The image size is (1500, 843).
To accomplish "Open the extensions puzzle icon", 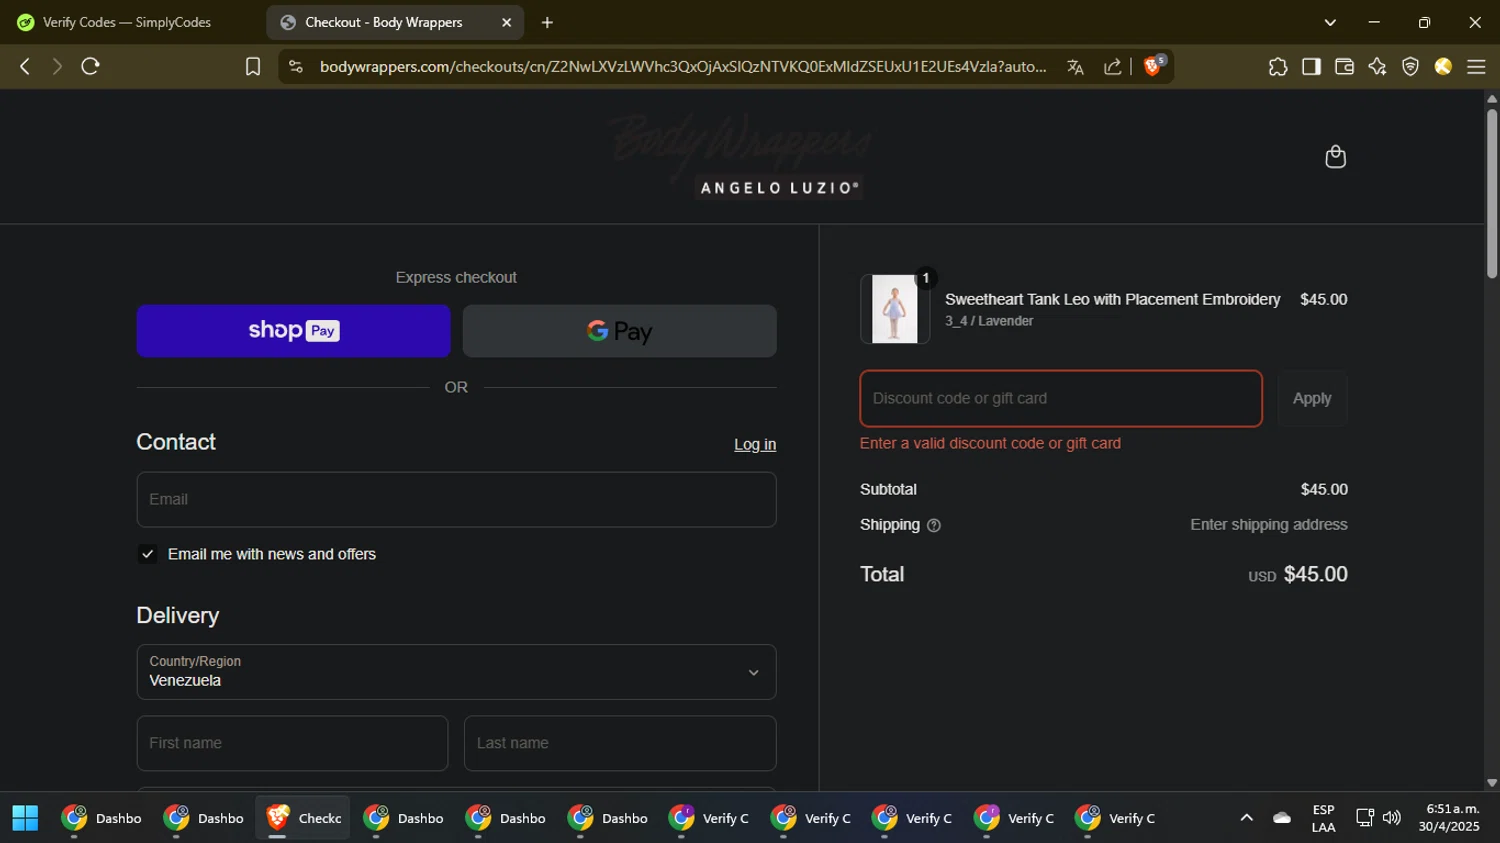I will 1278,67.
